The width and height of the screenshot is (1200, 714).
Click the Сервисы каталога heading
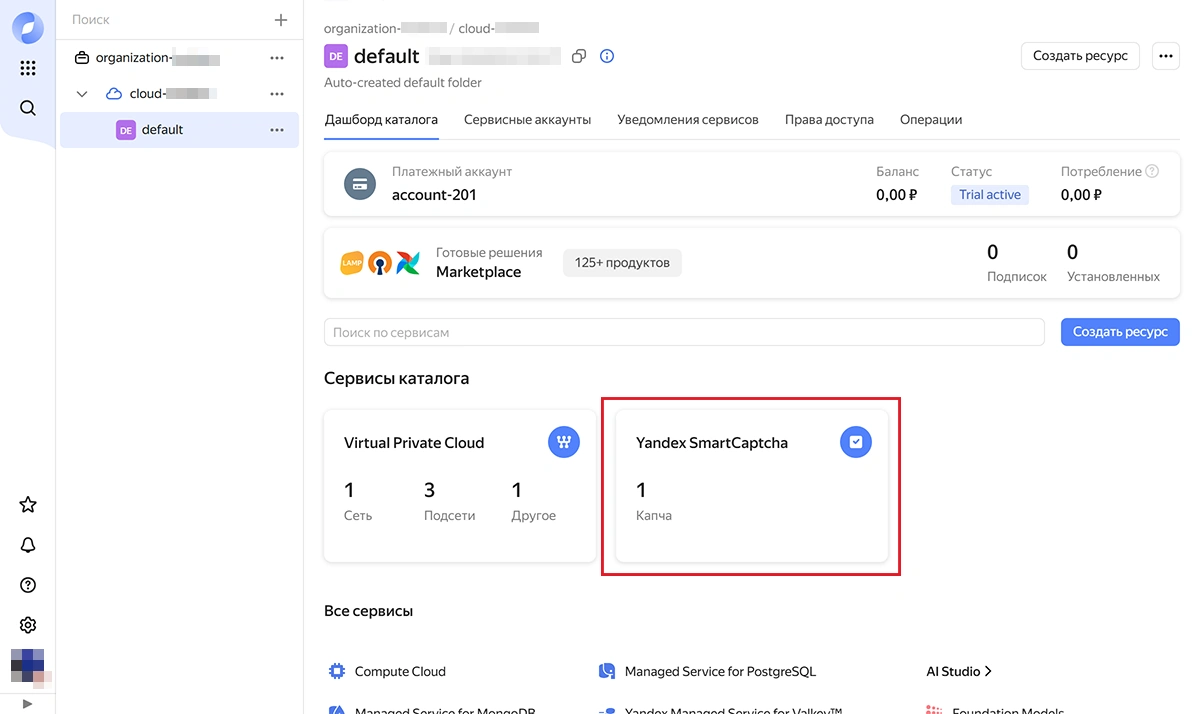397,378
